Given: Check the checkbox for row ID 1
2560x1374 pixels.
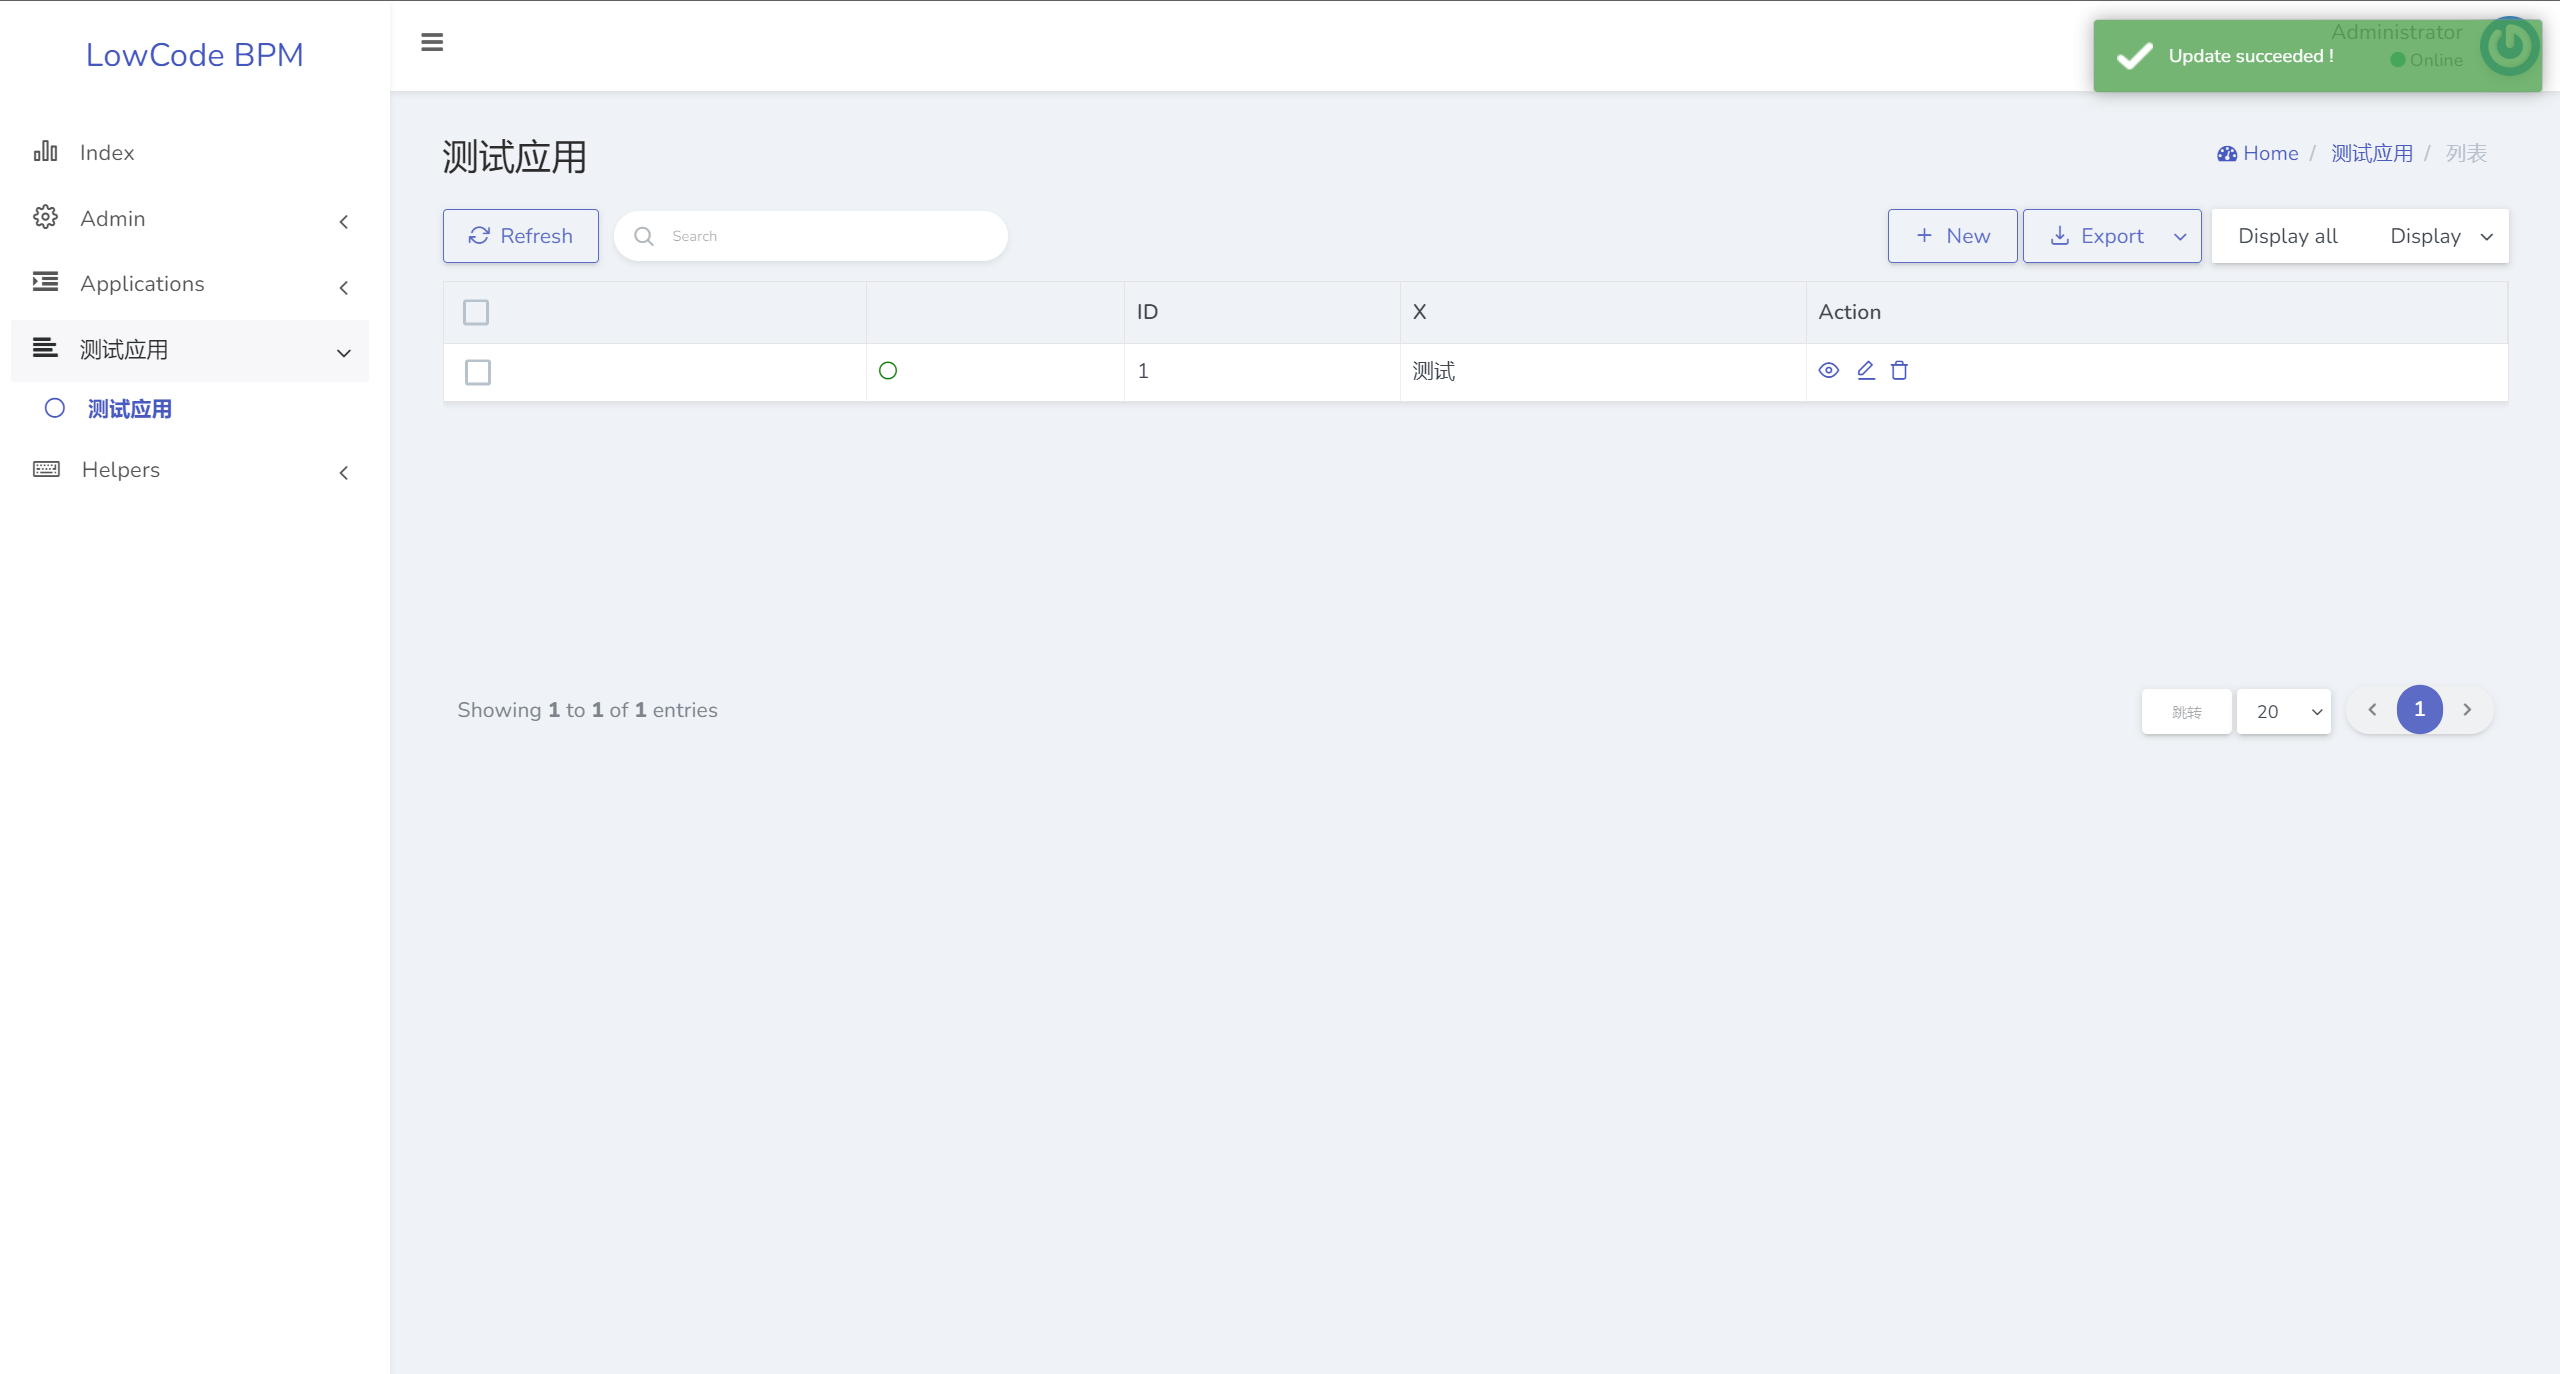Looking at the screenshot, I should coord(478,372).
